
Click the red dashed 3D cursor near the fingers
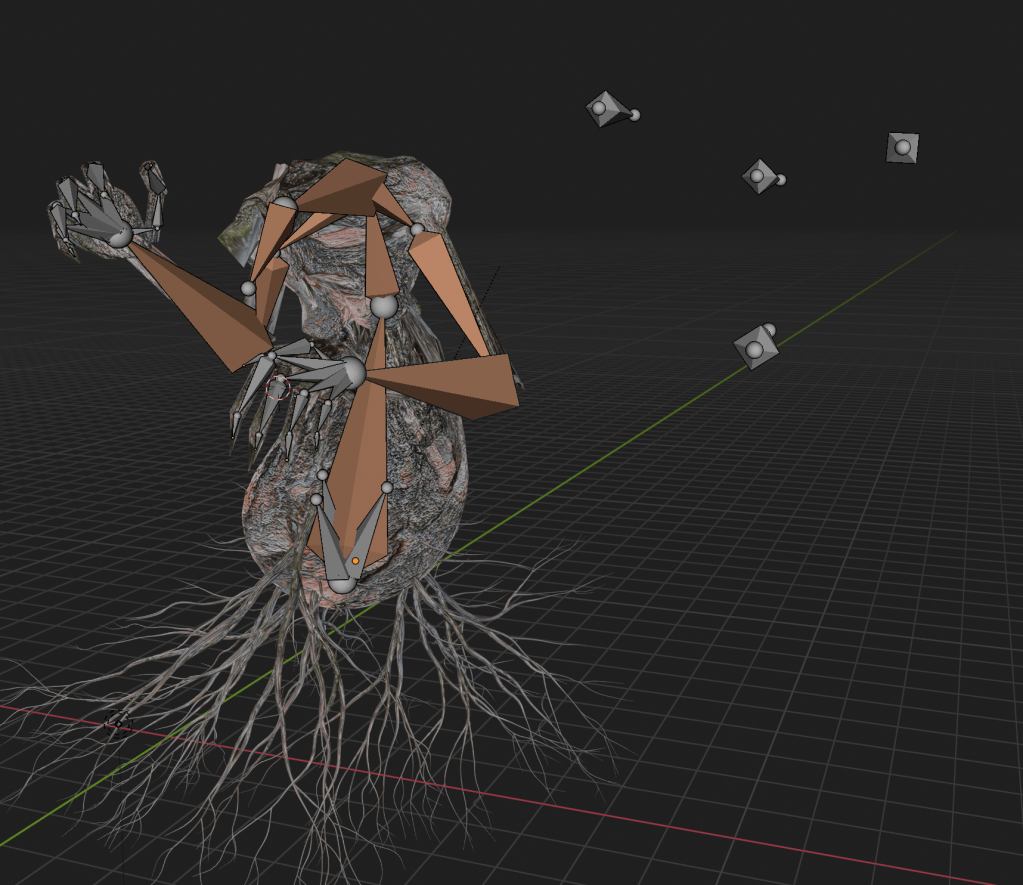coord(278,388)
